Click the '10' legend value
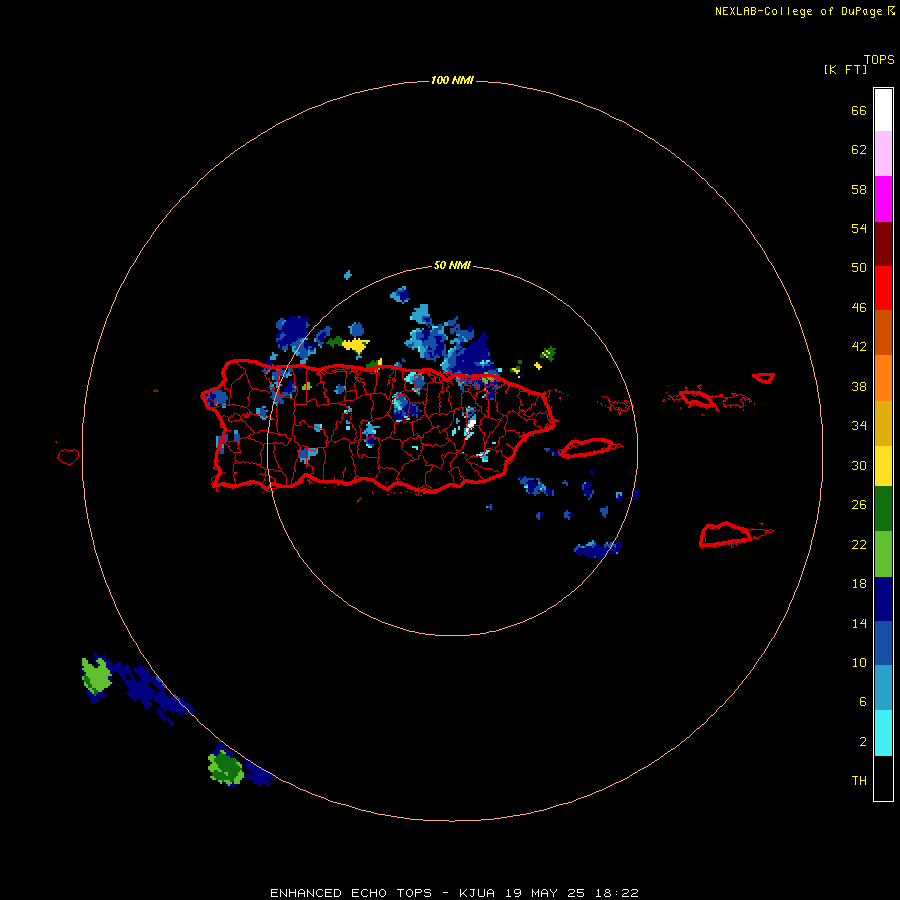 coord(859,662)
